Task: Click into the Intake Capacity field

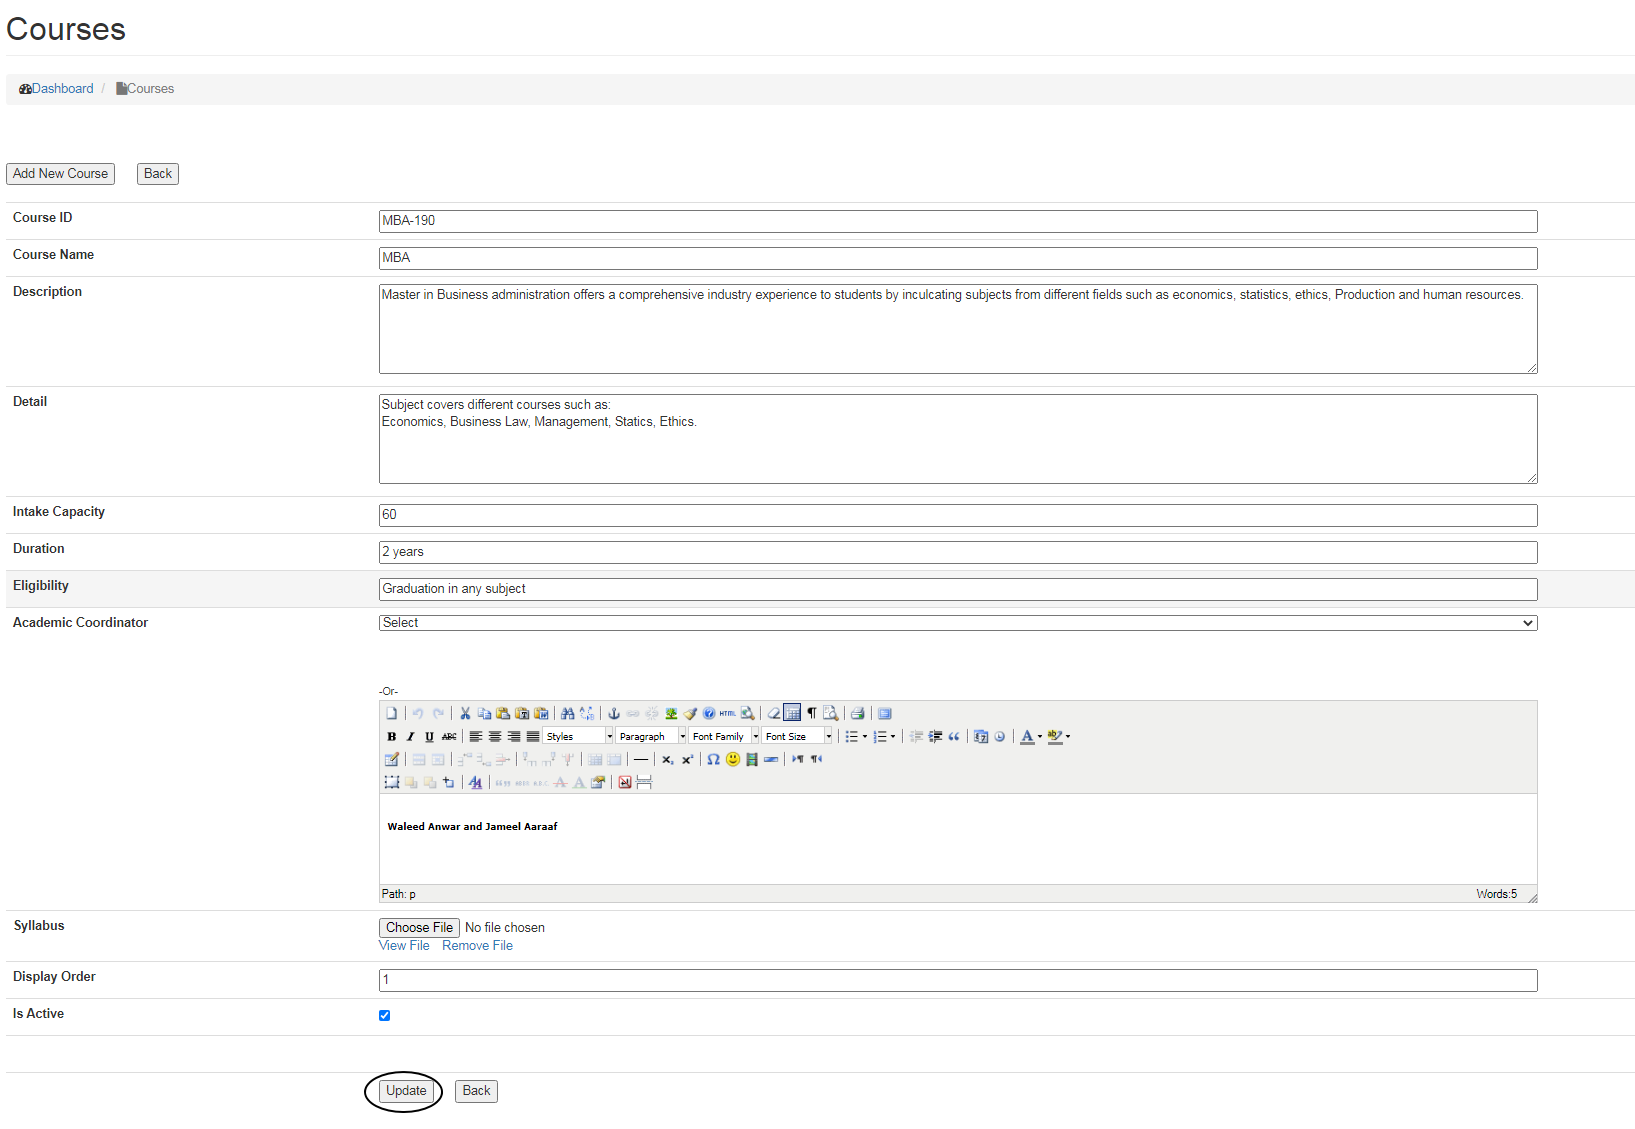Action: pos(957,515)
